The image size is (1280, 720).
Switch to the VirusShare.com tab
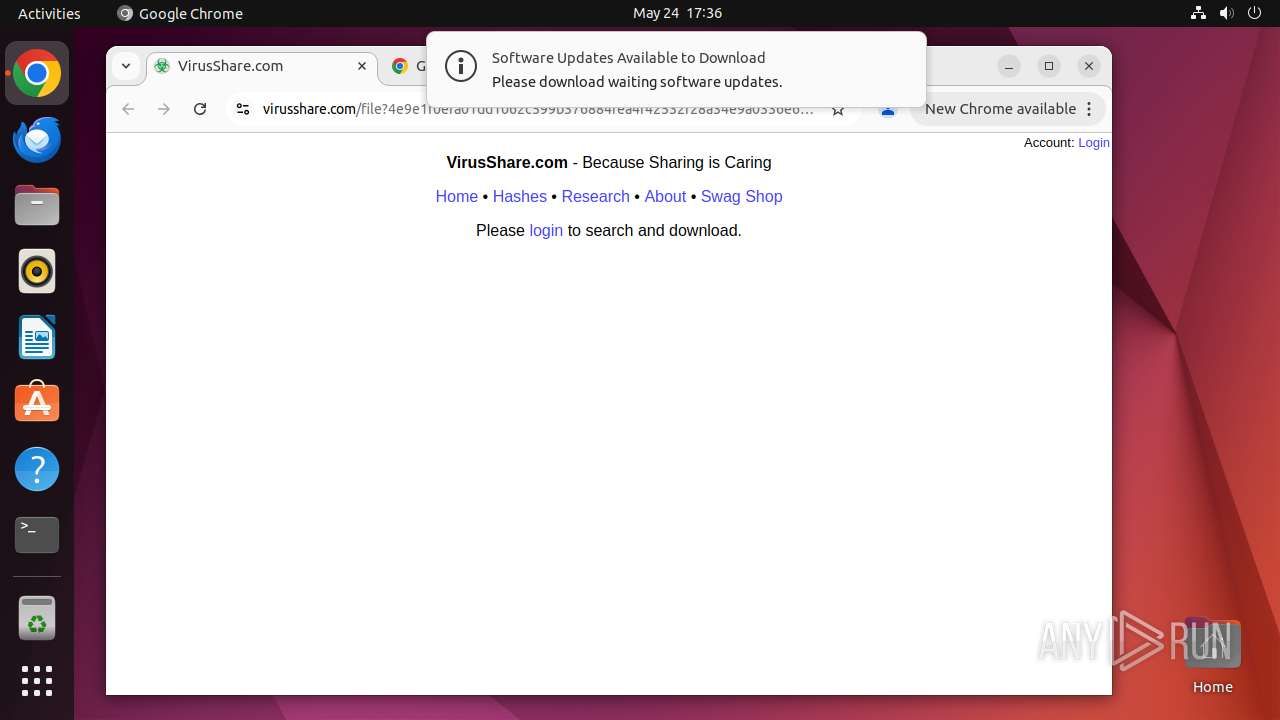(262, 66)
